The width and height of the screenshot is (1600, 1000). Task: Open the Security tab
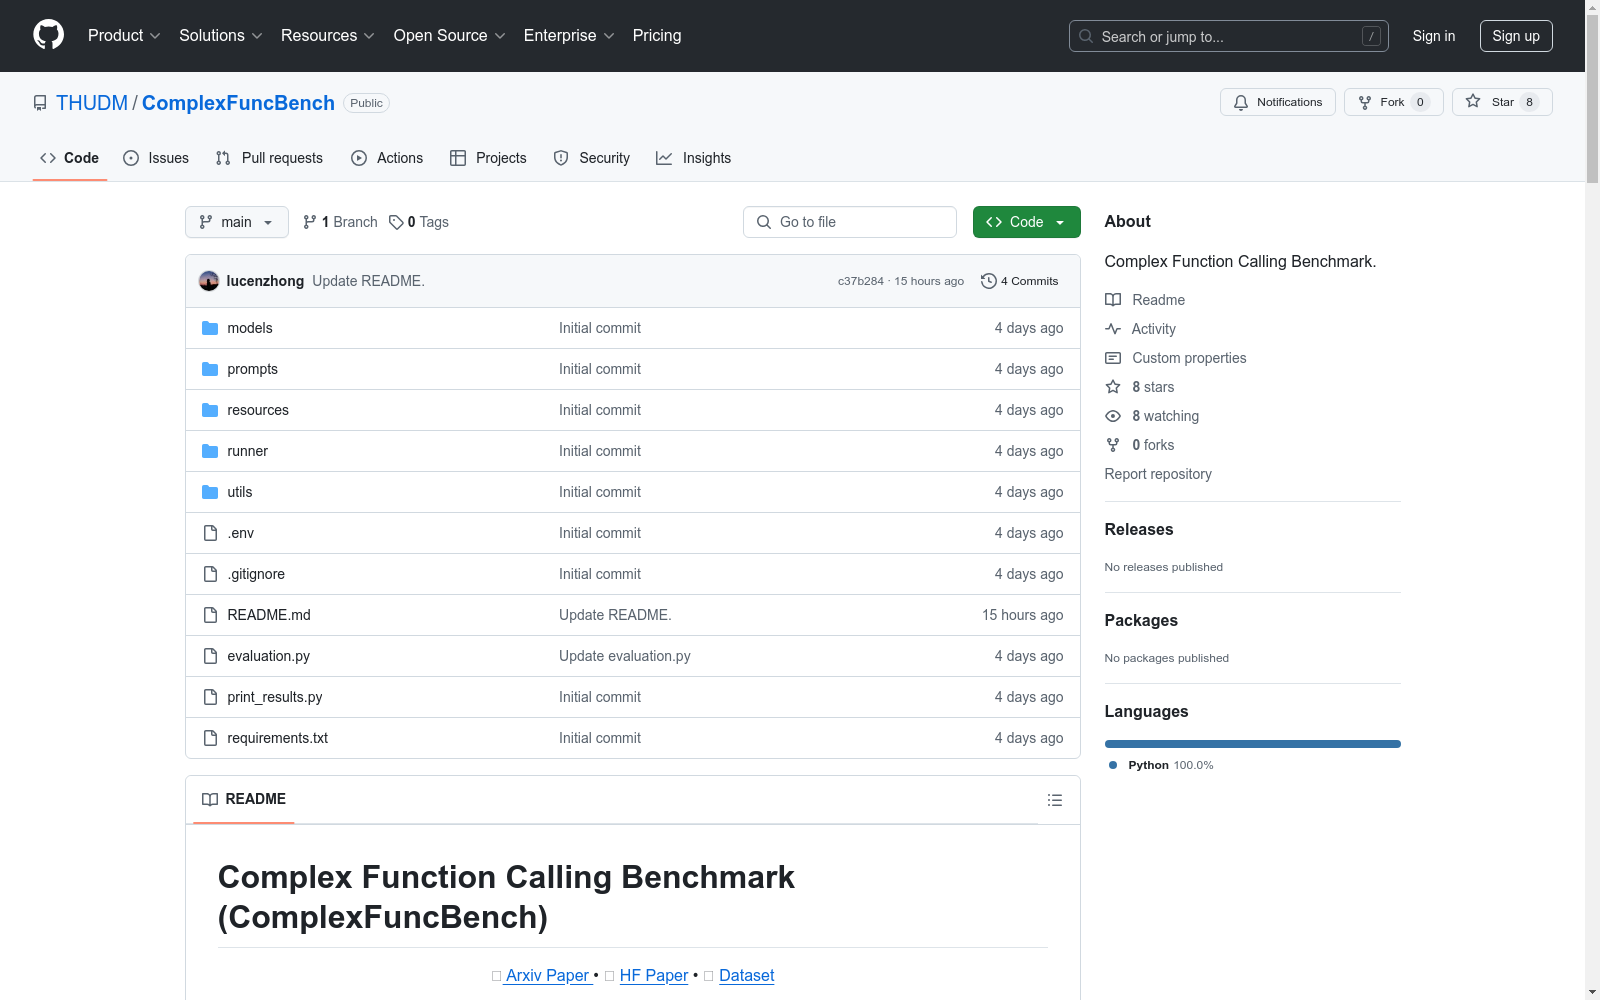(x=592, y=158)
